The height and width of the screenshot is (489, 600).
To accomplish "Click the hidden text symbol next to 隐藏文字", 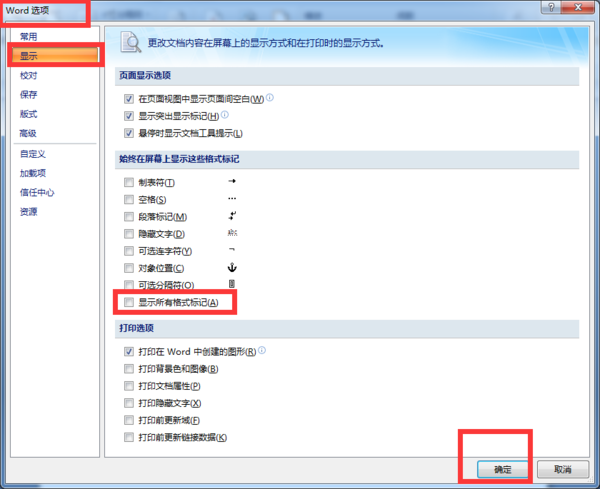I will 232,233.
